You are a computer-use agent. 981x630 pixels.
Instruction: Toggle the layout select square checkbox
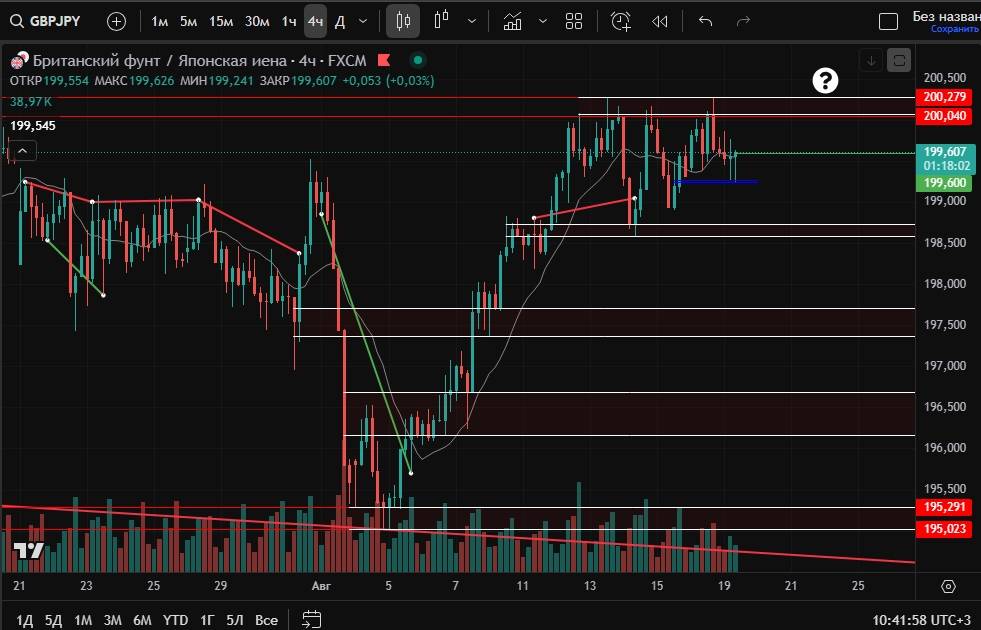pos(888,22)
